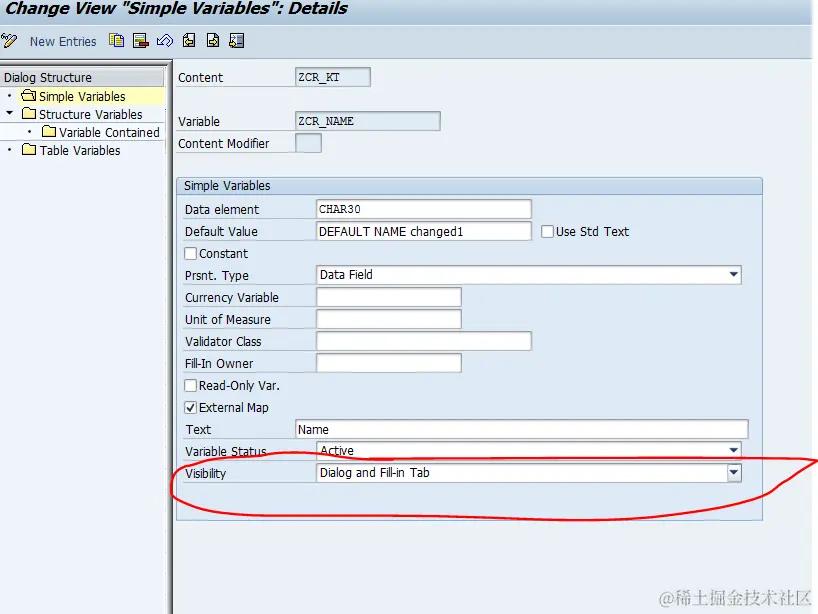The height and width of the screenshot is (614, 818).
Task: Go to previous entry icon
Action: pyautogui.click(x=189, y=40)
